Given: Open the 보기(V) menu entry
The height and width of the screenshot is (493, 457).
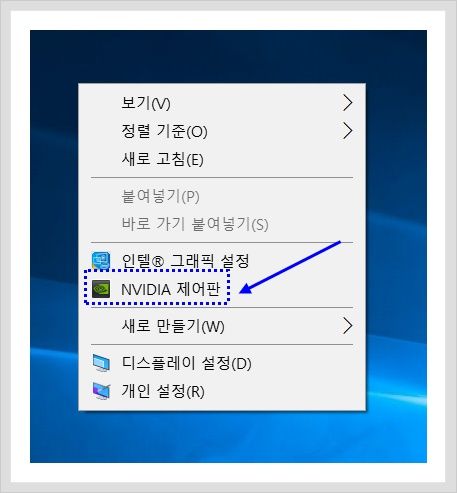Looking at the screenshot, I should (x=146, y=103).
